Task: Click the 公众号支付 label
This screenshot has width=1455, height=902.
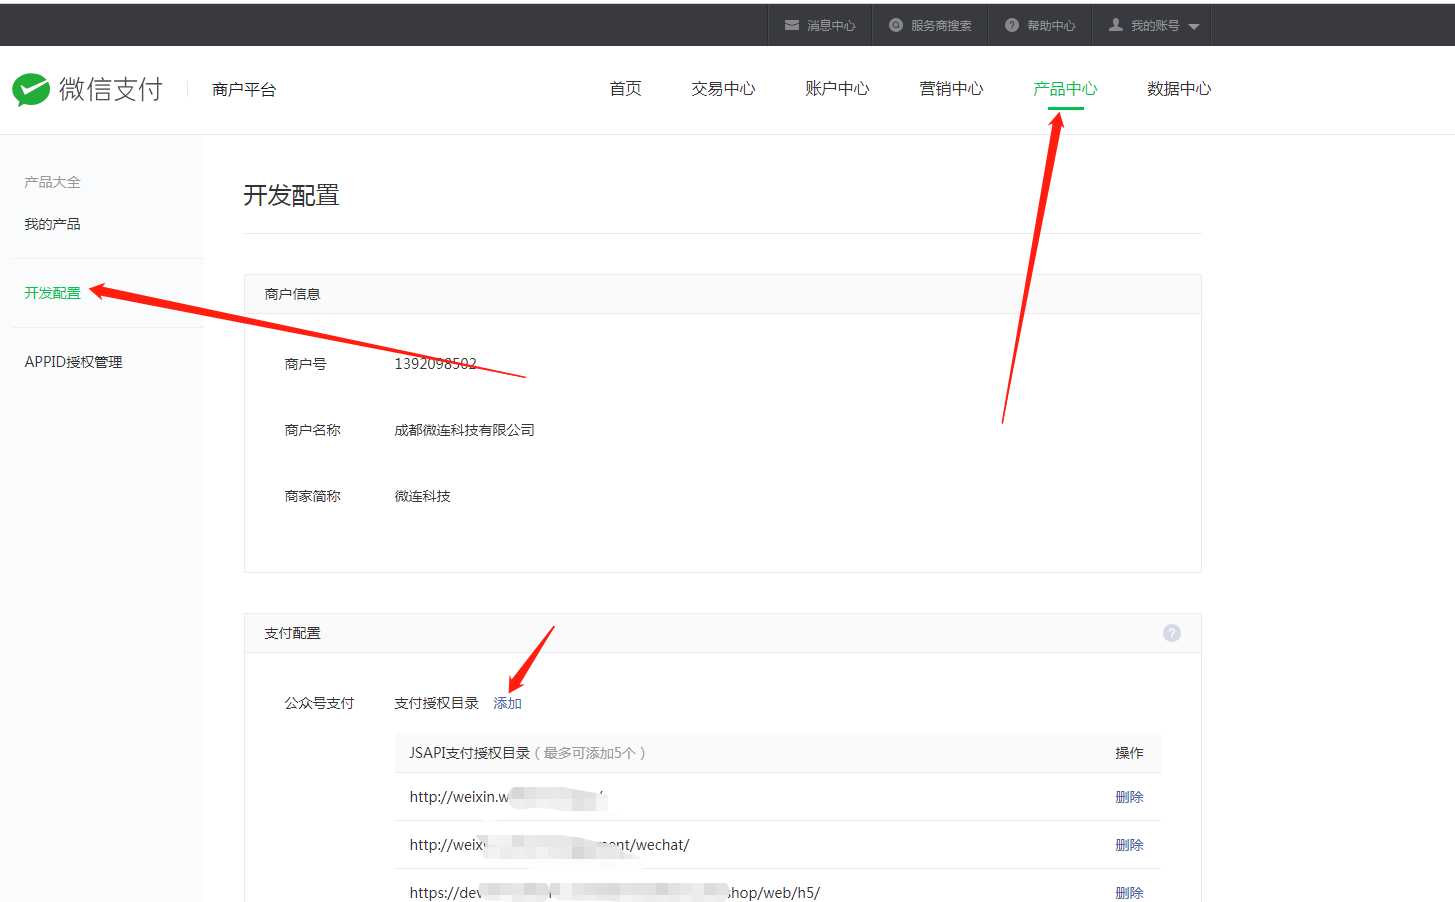Action: pyautogui.click(x=319, y=703)
